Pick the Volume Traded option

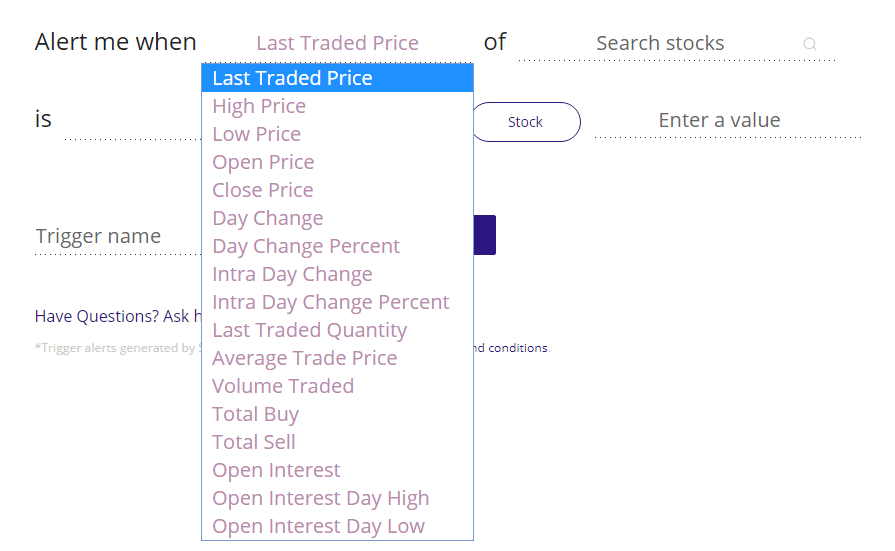(x=337, y=386)
